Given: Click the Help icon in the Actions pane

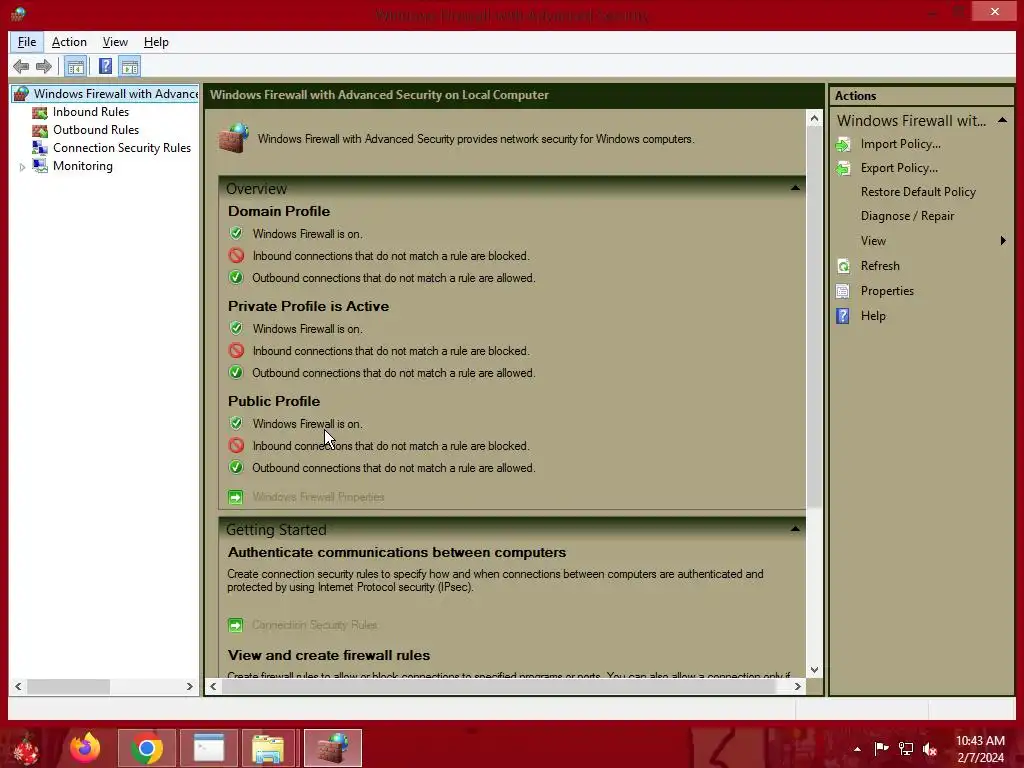Looking at the screenshot, I should coord(843,316).
